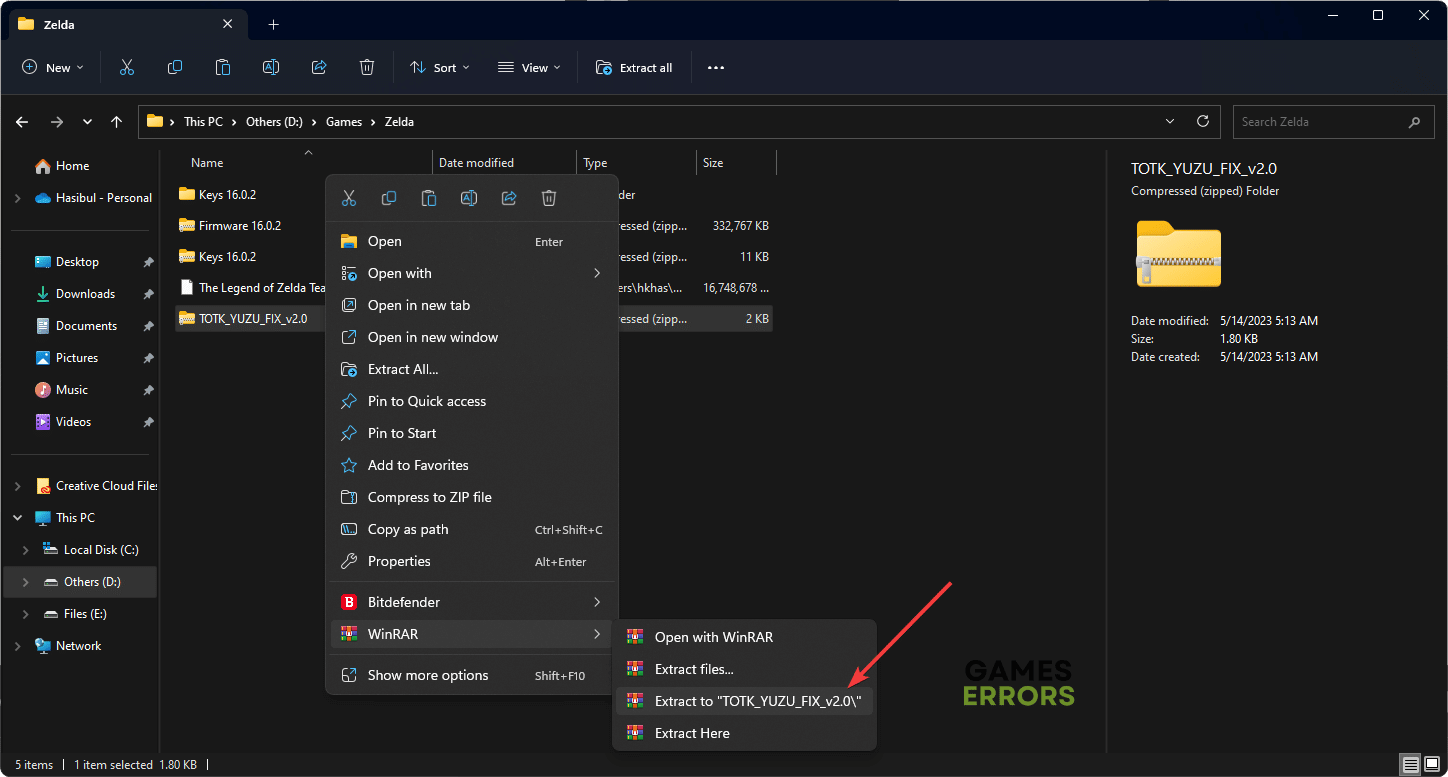Viewport: 1448px width, 777px height.
Task: Select Show more options menu entry
Action: pyautogui.click(x=428, y=675)
